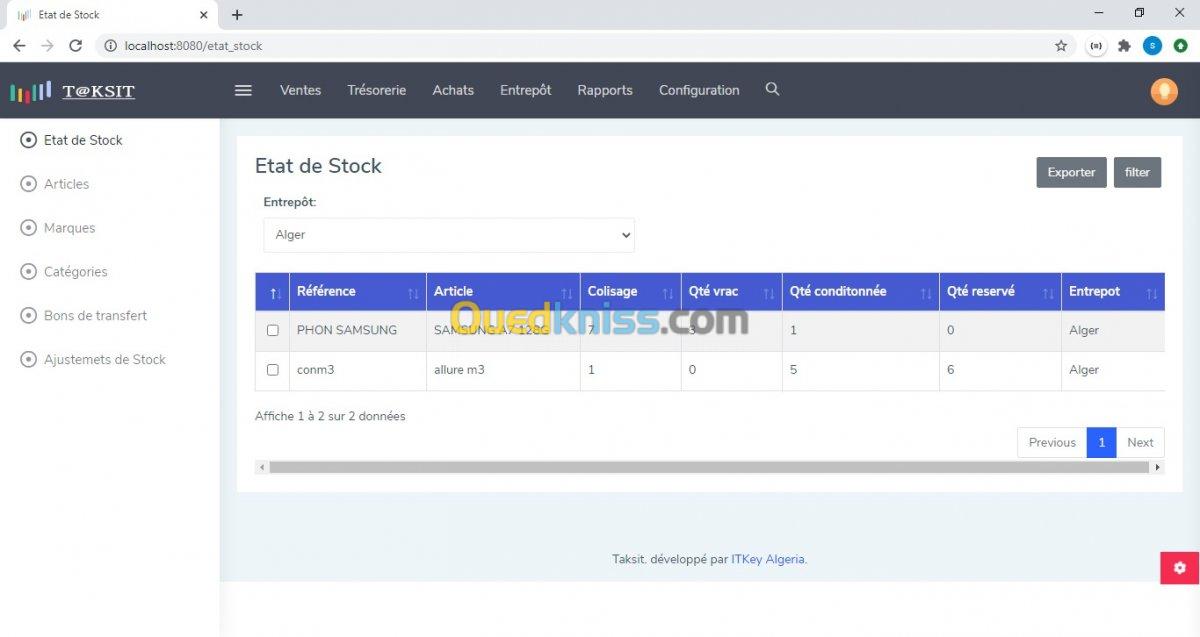This screenshot has height=637, width=1200.
Task: Close the Etat de Stock browser tab
Action: pos(204,15)
